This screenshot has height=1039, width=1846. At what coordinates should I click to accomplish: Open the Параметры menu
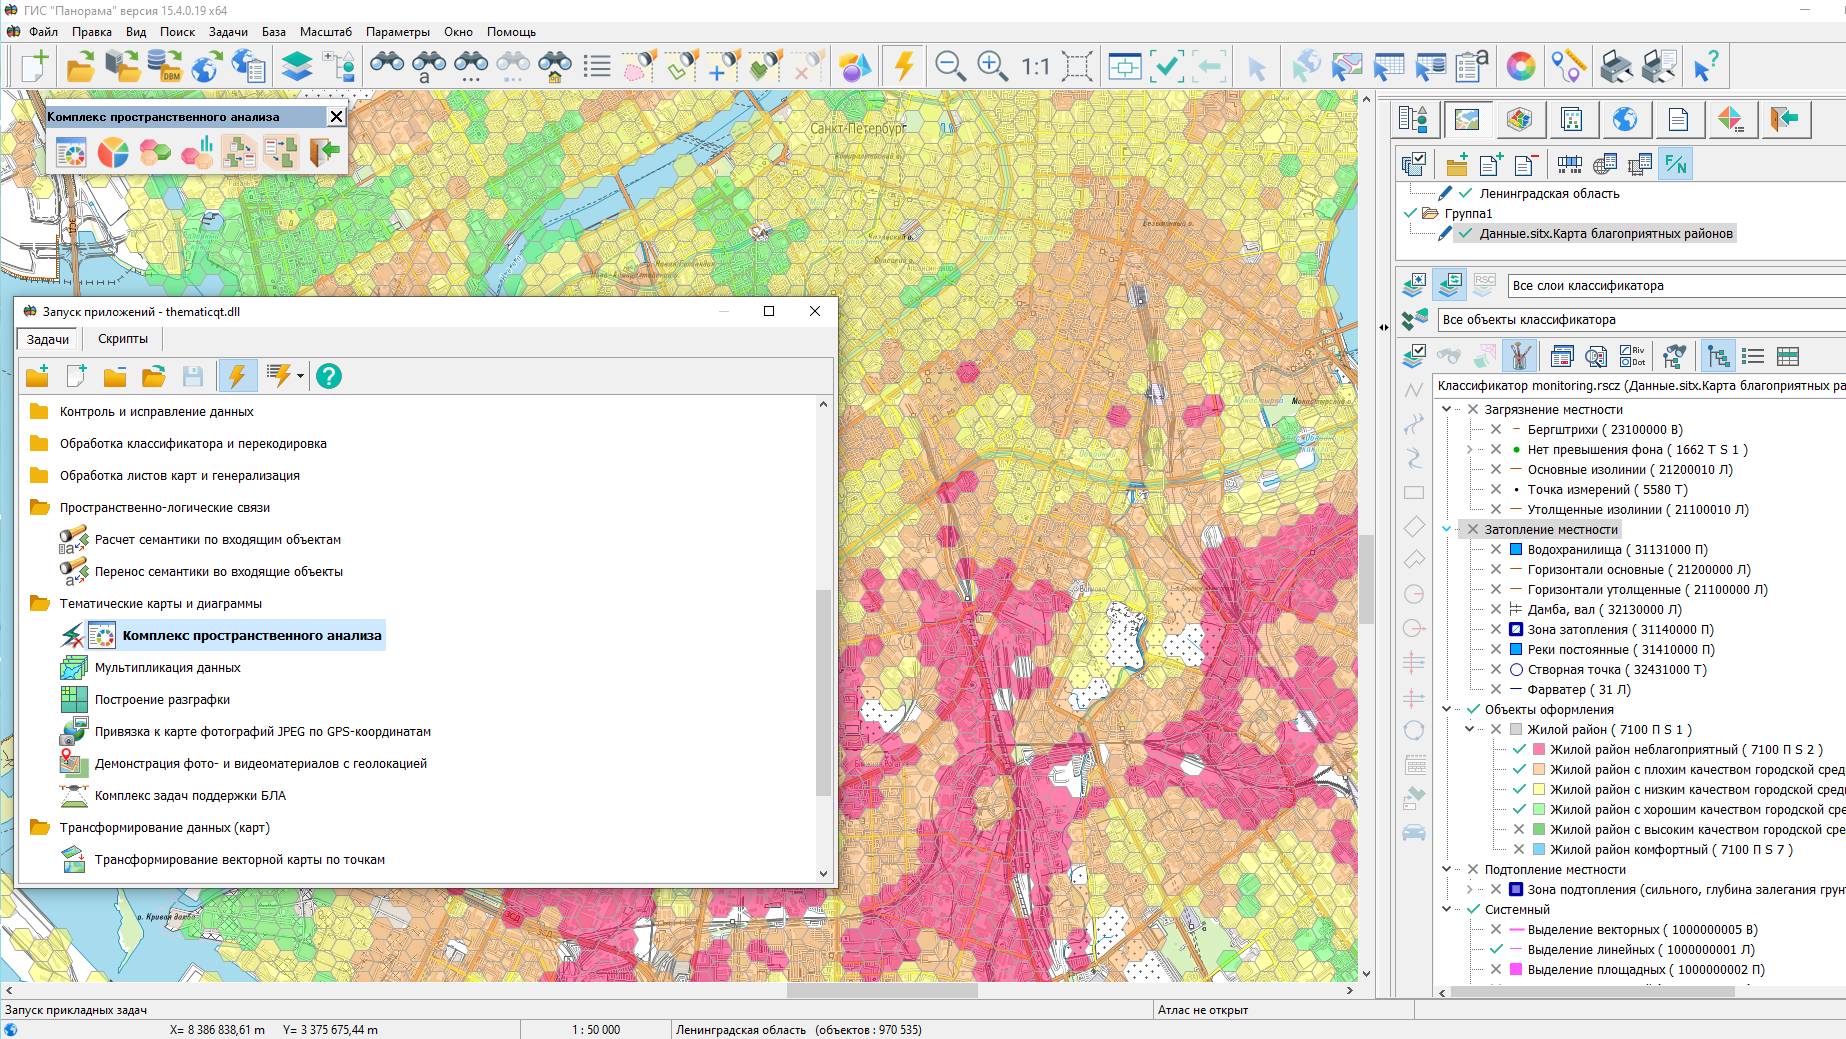pyautogui.click(x=398, y=32)
